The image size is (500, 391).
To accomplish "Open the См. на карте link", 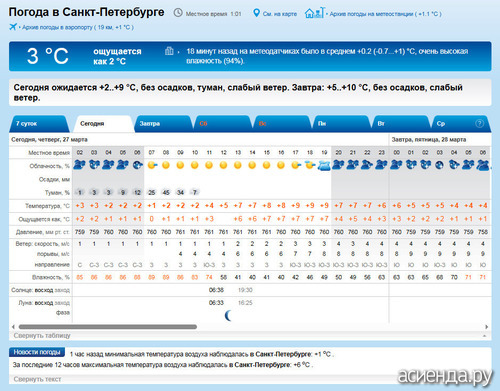I will 280,14.
